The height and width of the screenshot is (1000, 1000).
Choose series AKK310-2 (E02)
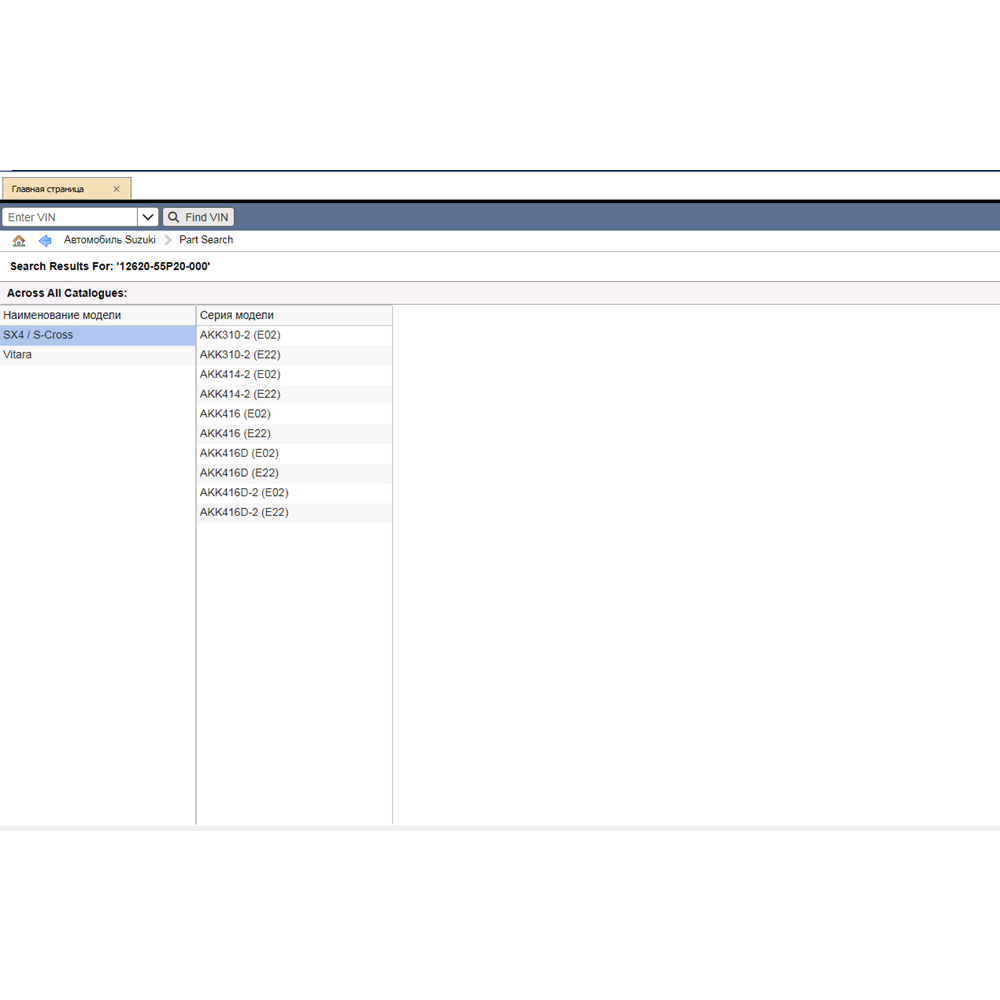click(x=240, y=335)
